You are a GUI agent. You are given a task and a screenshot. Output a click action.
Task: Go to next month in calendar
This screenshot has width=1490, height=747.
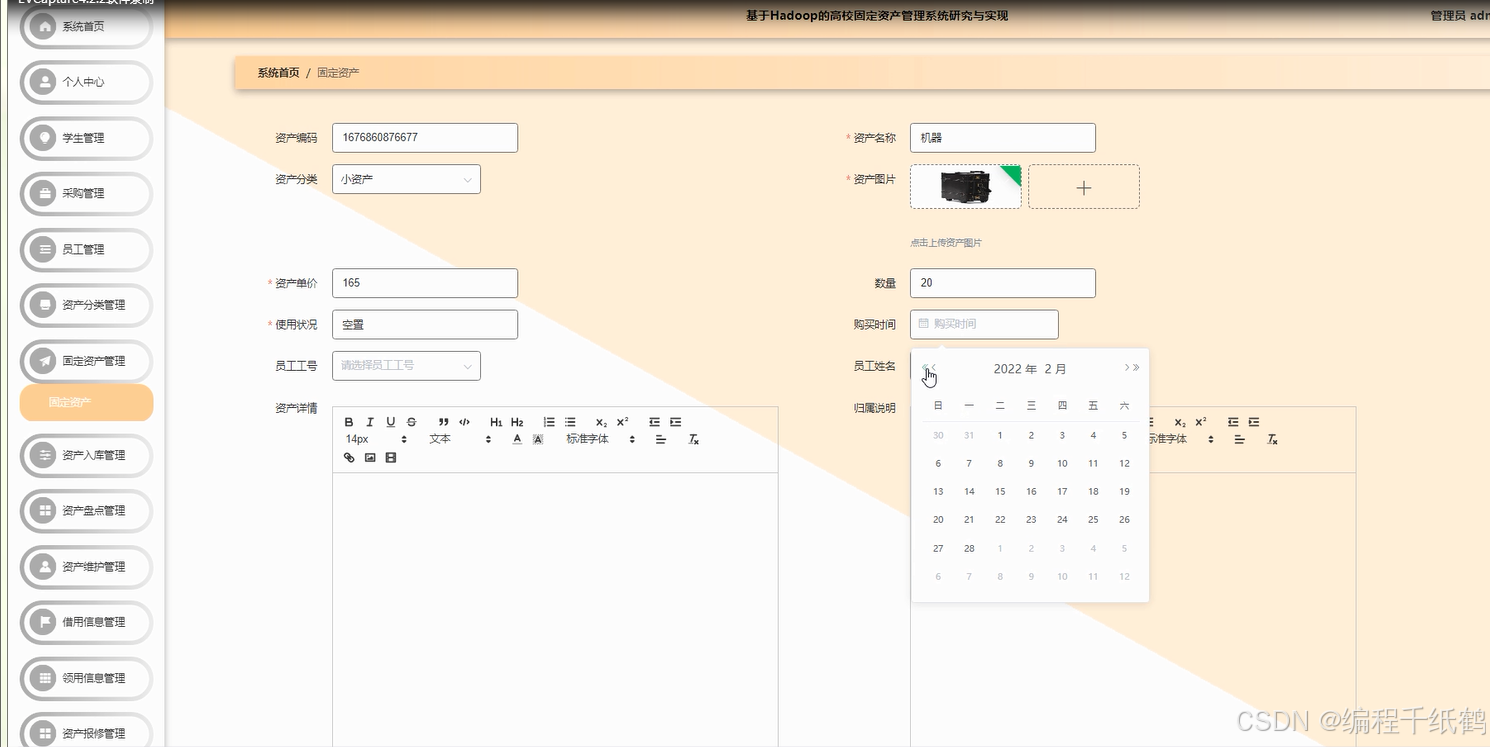1126,368
